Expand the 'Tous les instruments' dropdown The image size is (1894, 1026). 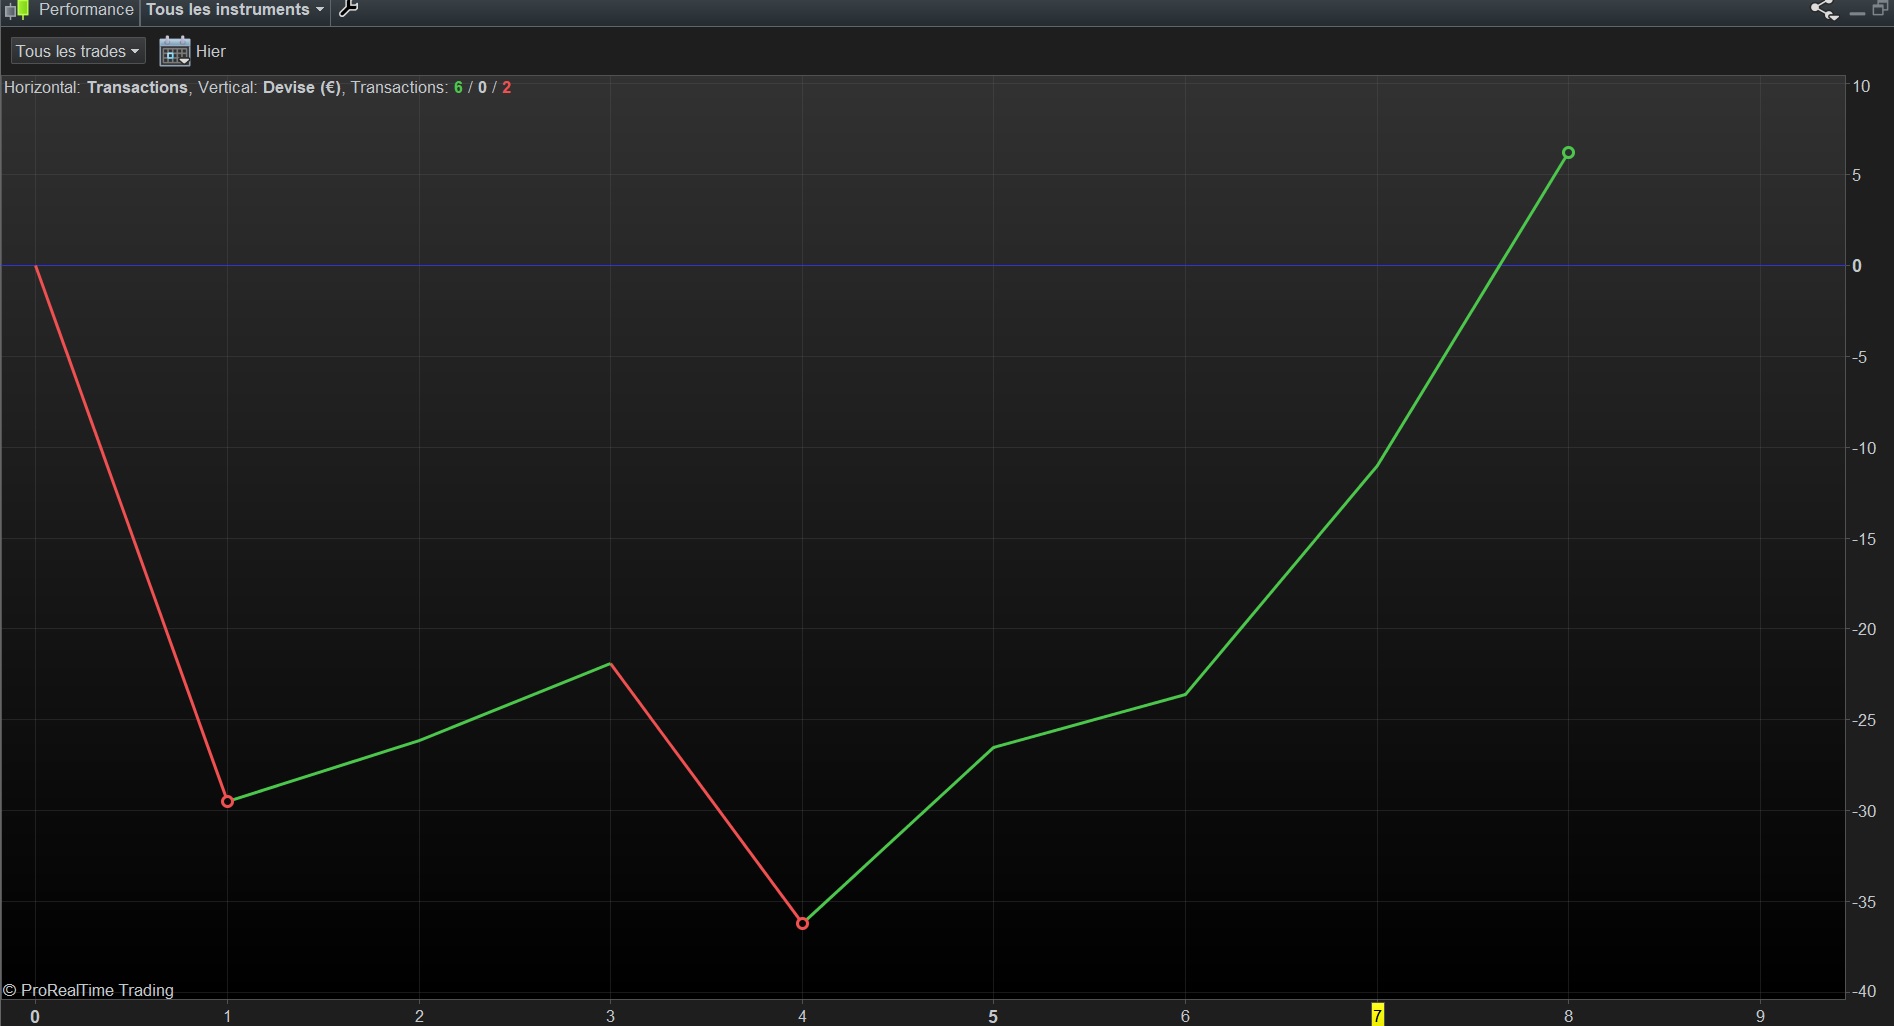235,10
